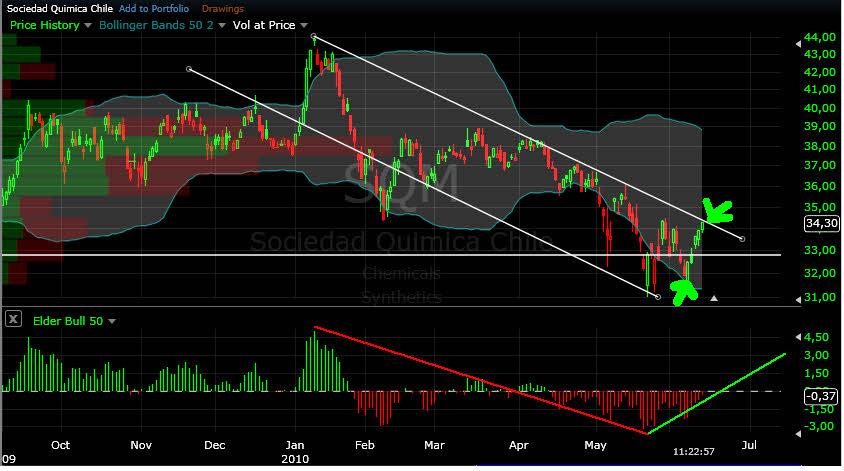Open the Drawings link
Screen dimensions: 844x471
(x=223, y=9)
